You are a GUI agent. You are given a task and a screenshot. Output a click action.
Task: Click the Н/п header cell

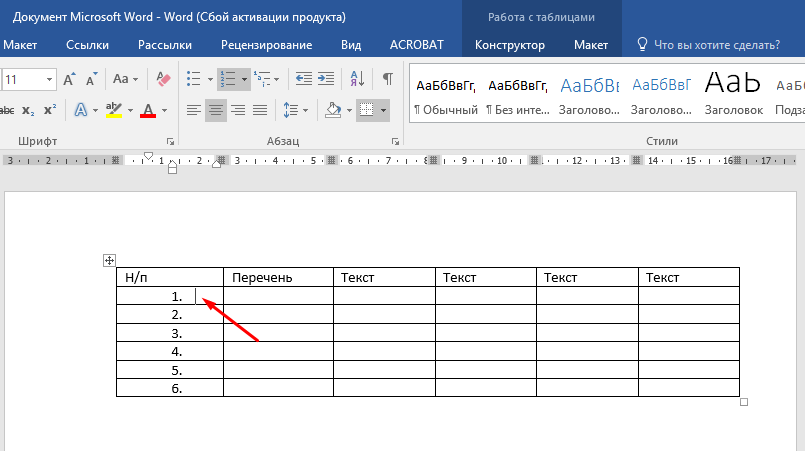point(170,277)
